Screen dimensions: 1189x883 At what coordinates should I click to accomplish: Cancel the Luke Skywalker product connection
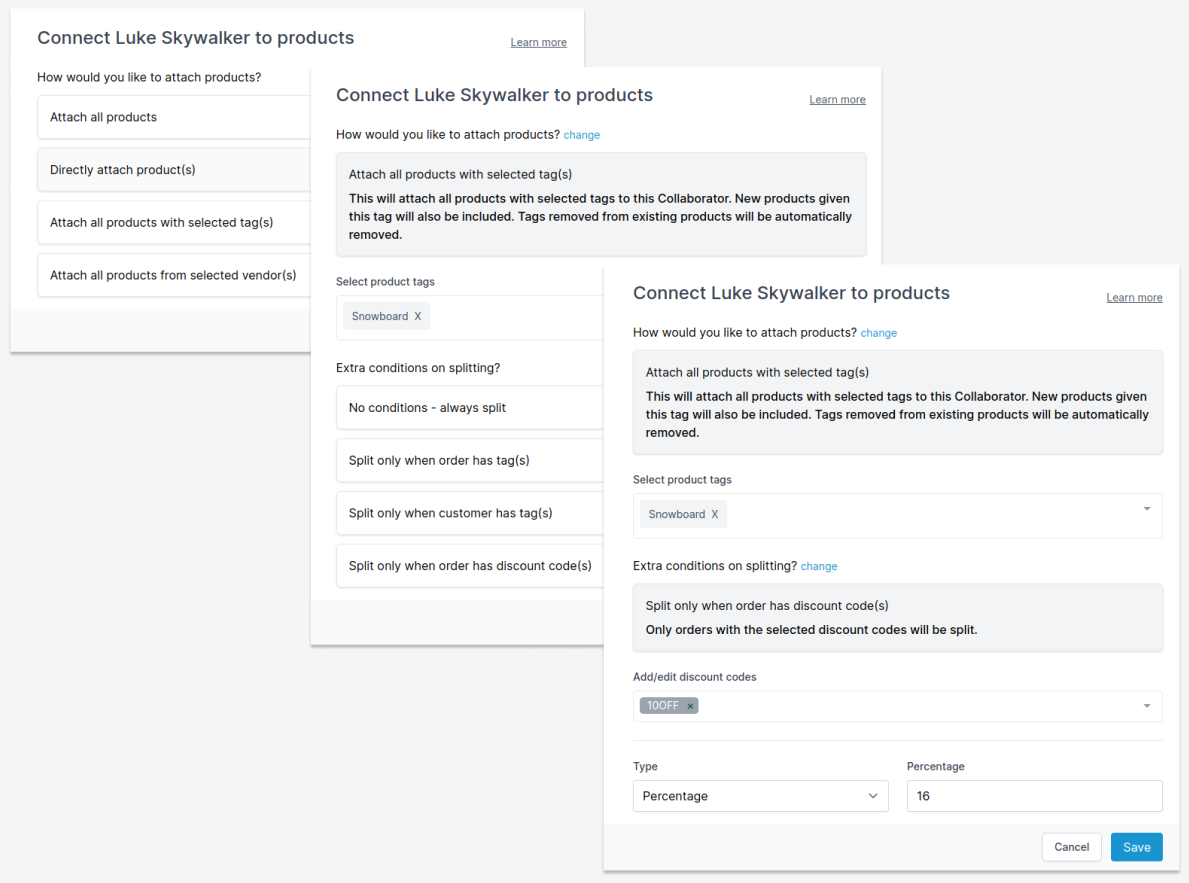pyautogui.click(x=1071, y=846)
